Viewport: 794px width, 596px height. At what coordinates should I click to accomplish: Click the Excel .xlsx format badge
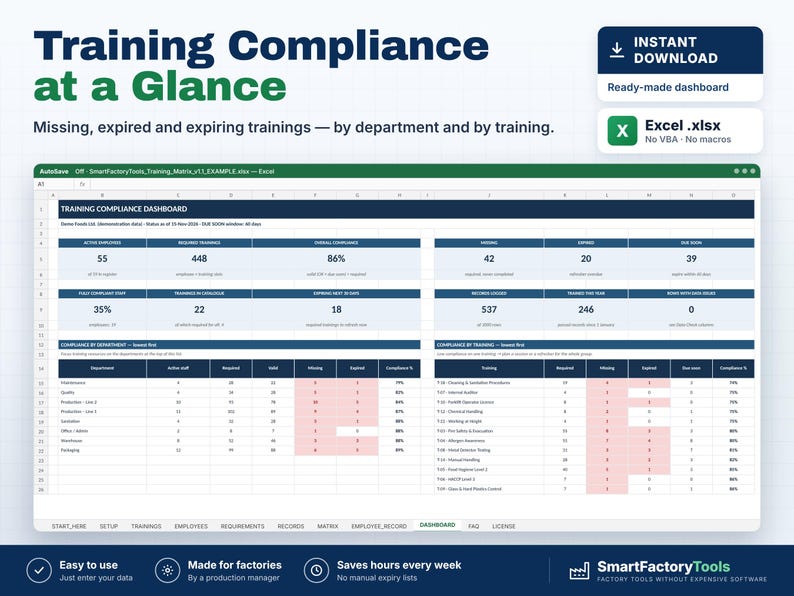point(680,131)
